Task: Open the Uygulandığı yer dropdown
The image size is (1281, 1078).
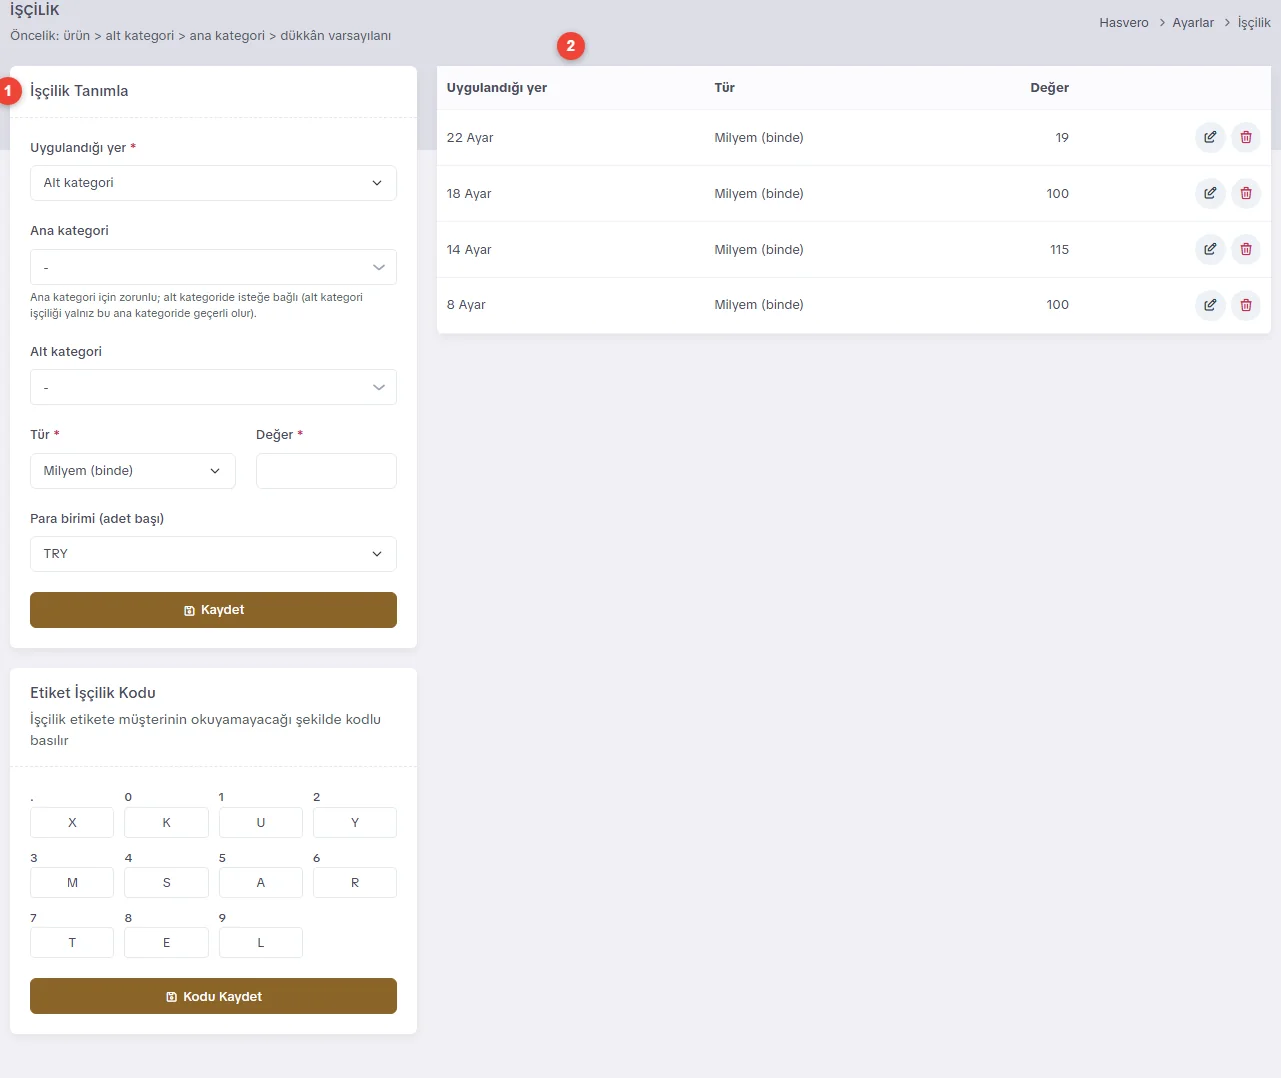Action: 213,183
